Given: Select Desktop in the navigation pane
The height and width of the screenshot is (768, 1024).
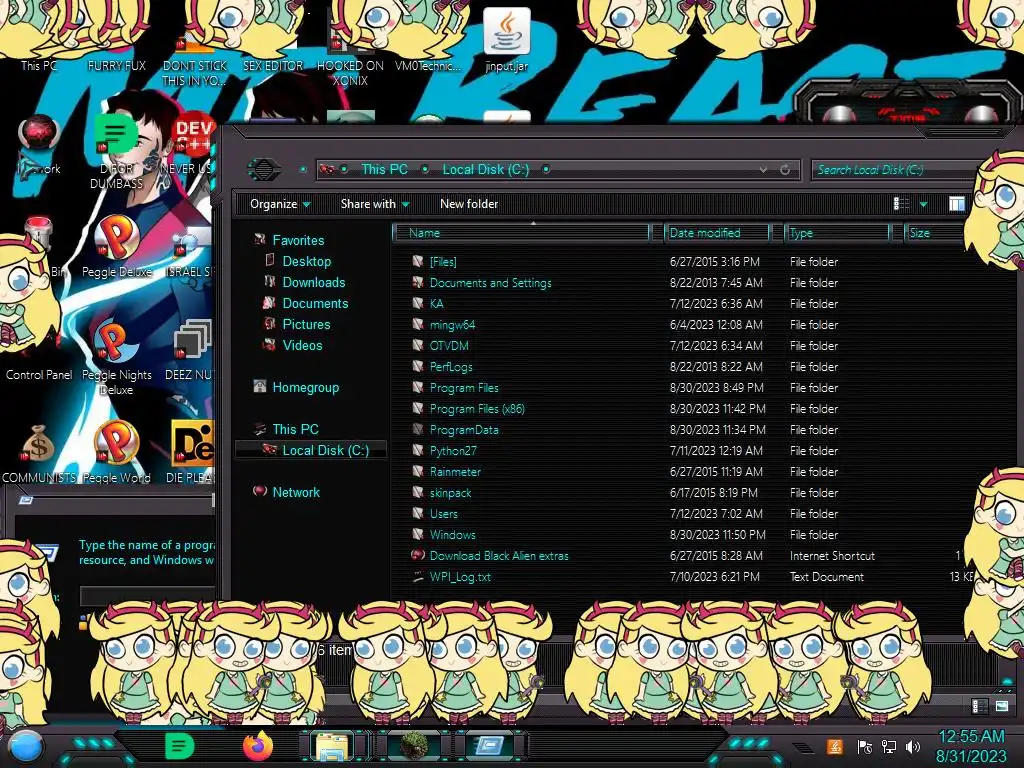Looking at the screenshot, I should pos(306,261).
